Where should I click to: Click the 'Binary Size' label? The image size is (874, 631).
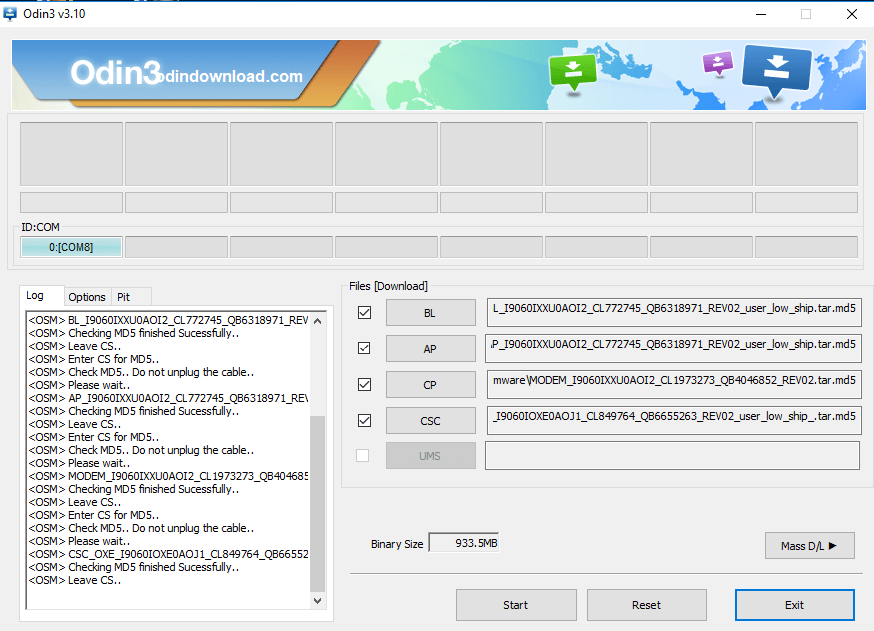pyautogui.click(x=397, y=544)
